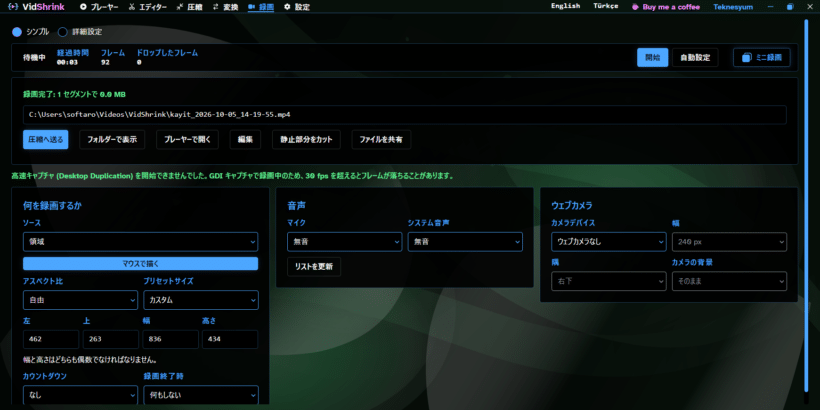Open the Teknosyum link
Image resolution: width=820 pixels, height=410 pixels.
733,7
